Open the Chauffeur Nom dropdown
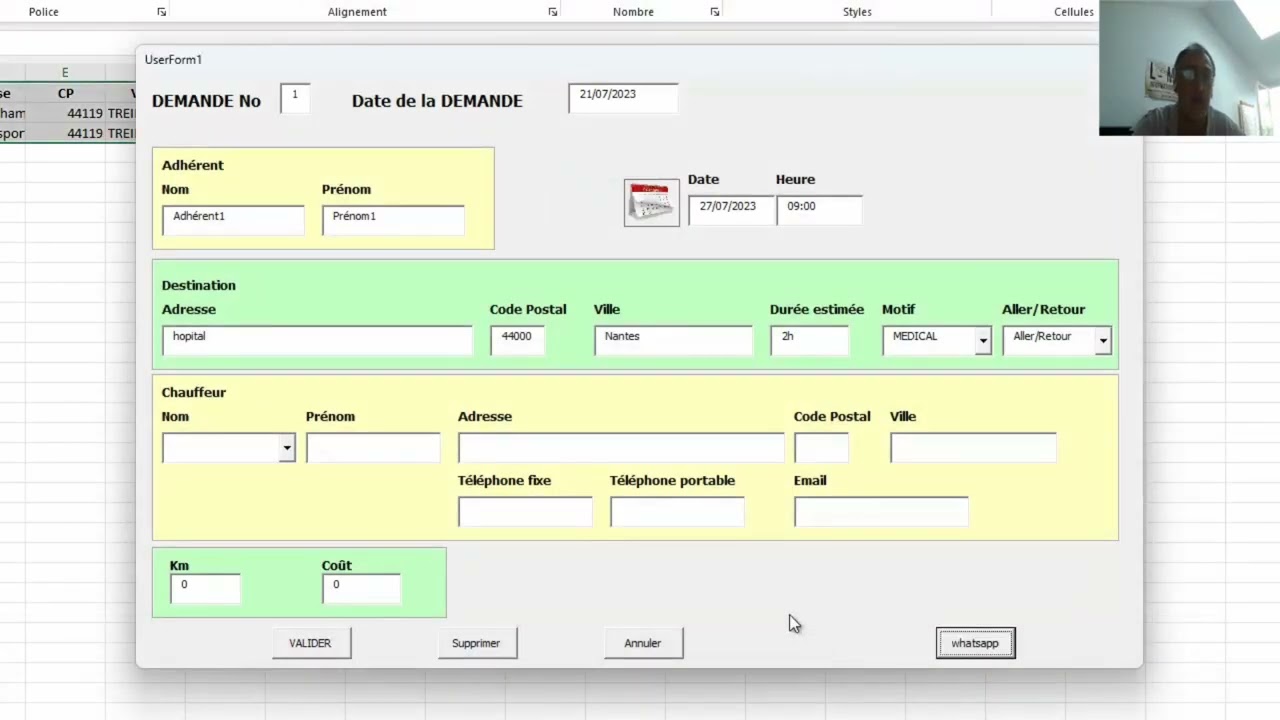1280x720 pixels. pyautogui.click(x=287, y=448)
